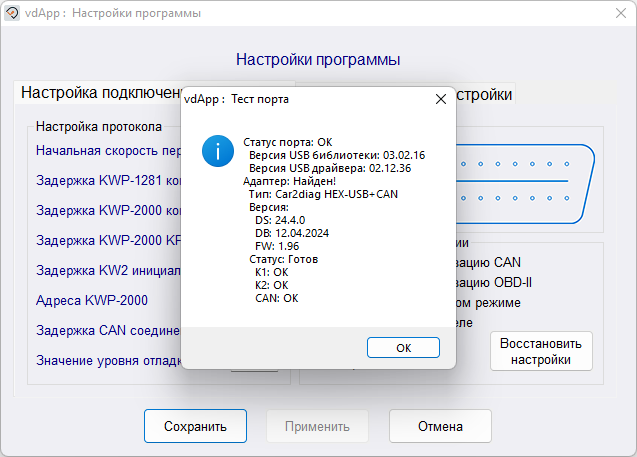637x457 pixels.
Task: Click Восстановить настройки button
Action: coord(541,350)
